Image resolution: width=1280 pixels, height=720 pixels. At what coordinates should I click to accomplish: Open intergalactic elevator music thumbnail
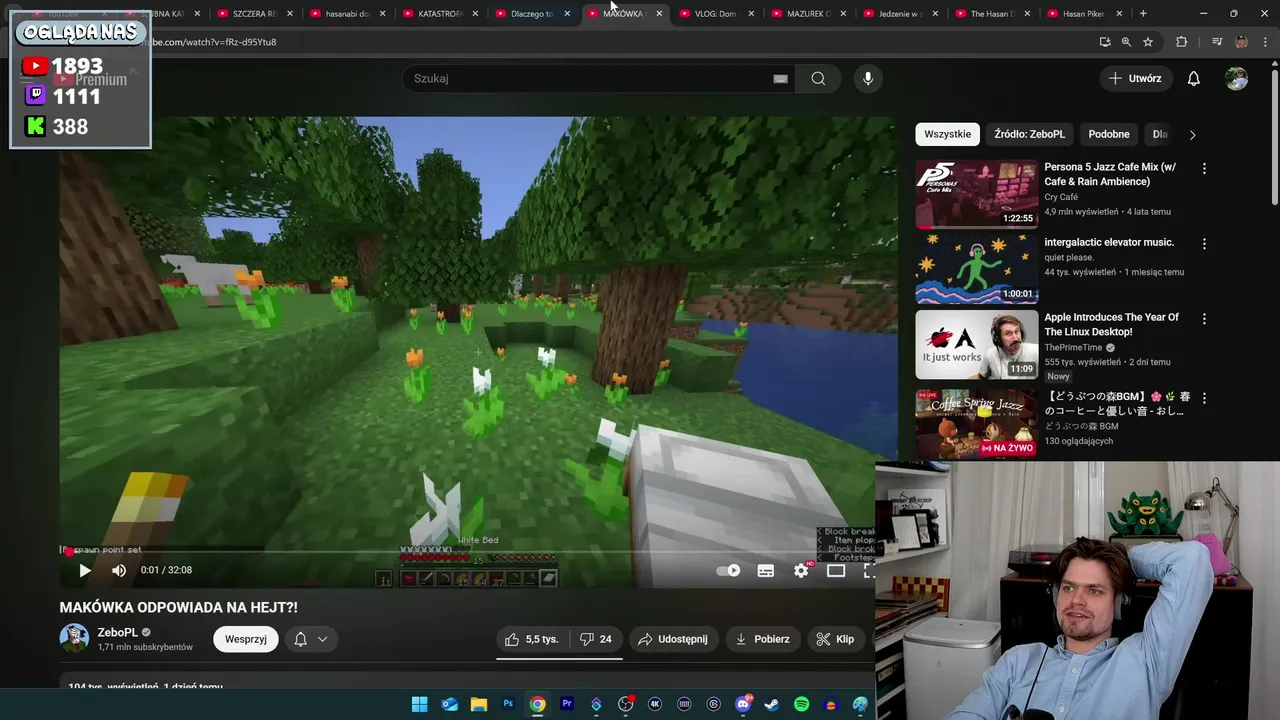point(977,269)
